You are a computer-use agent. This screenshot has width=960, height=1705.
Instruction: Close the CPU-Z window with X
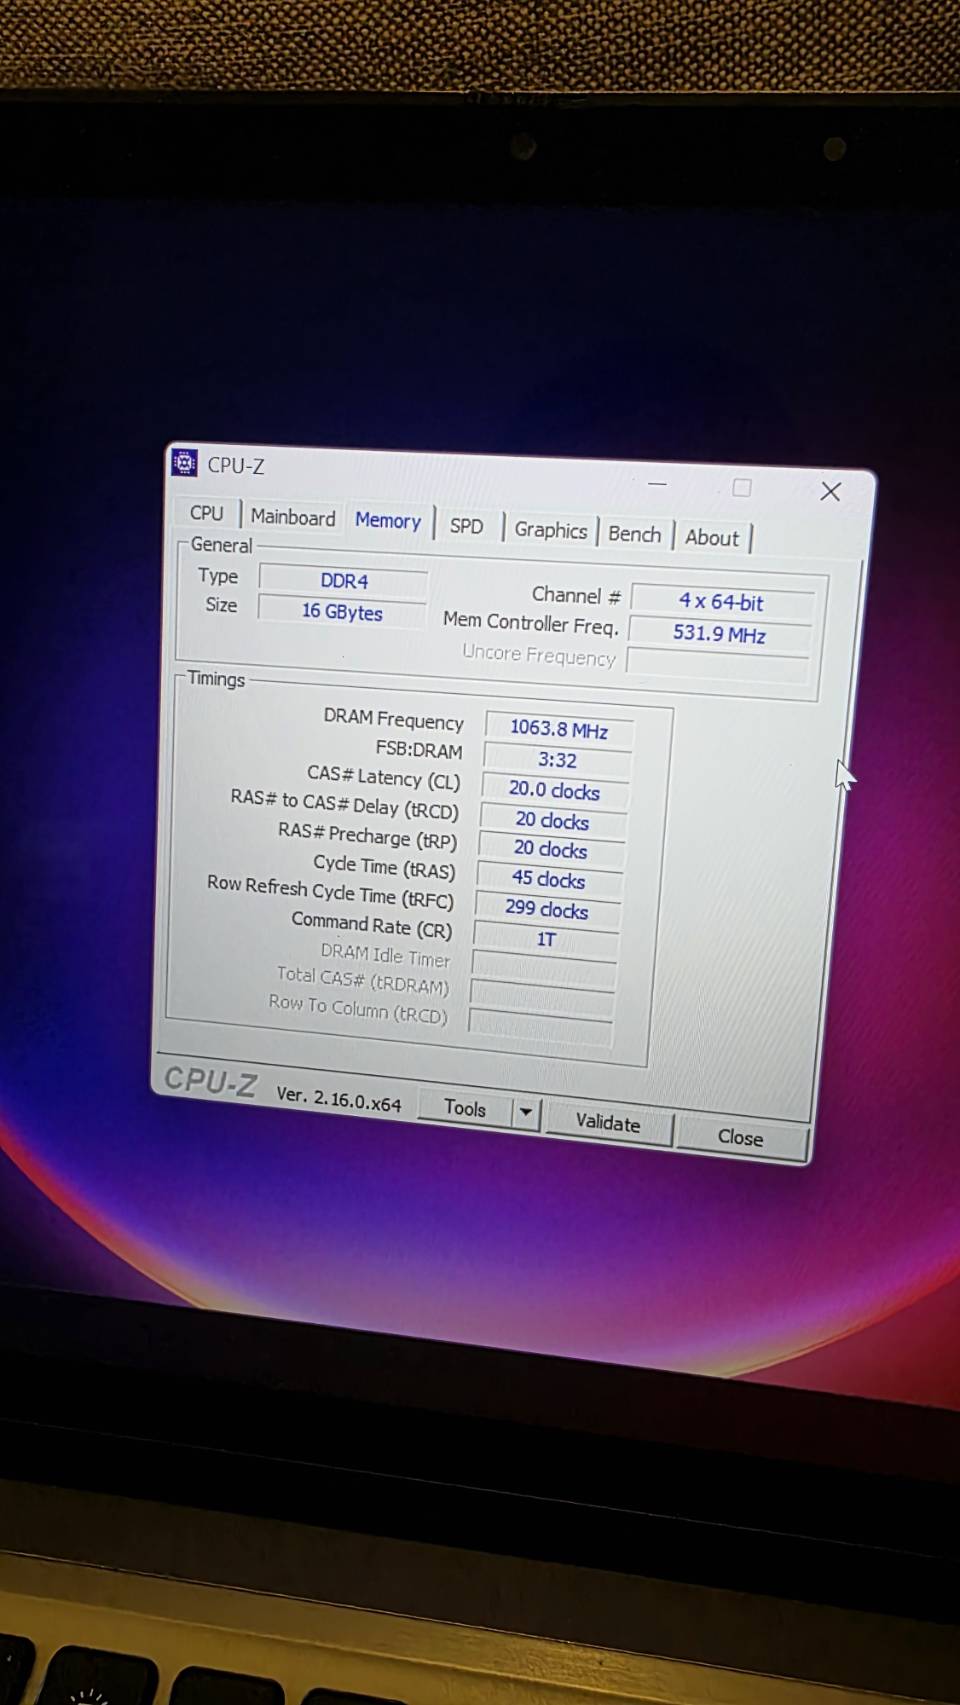tap(830, 491)
